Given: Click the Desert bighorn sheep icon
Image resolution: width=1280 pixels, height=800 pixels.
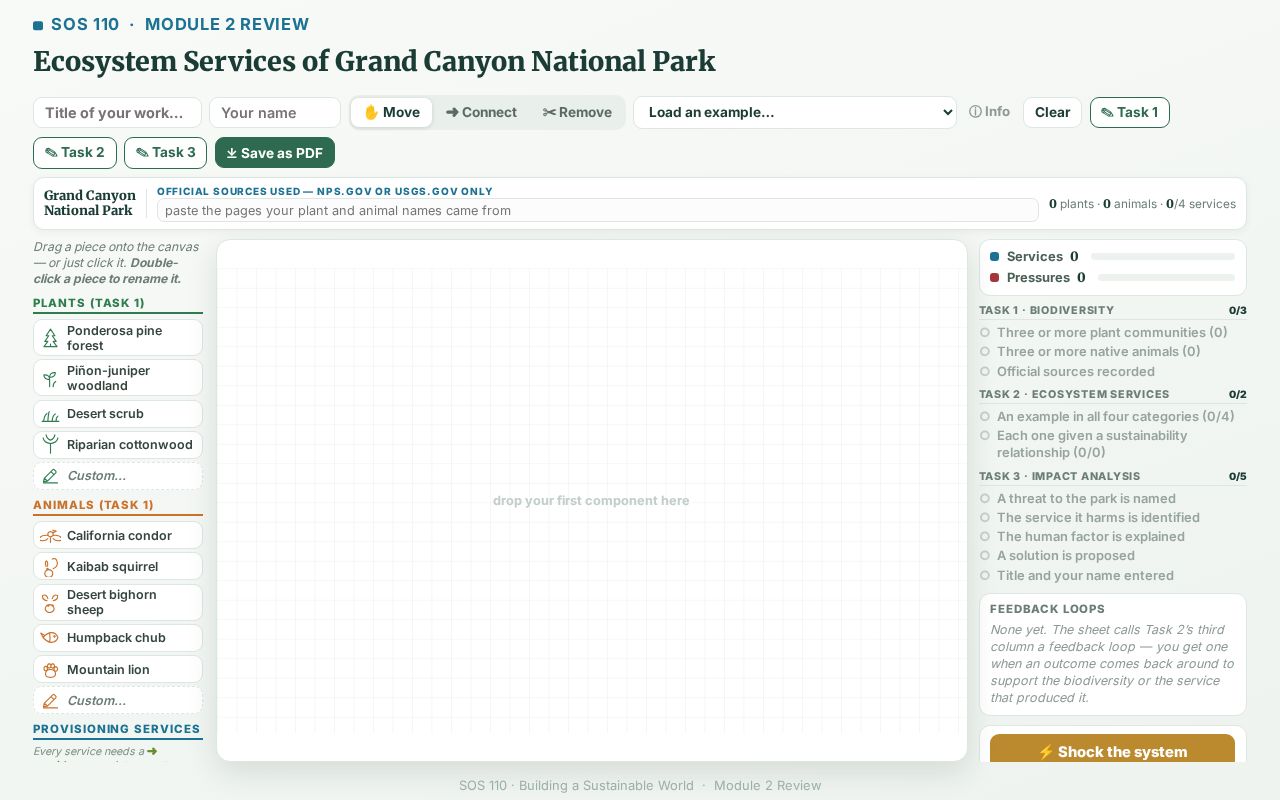Looking at the screenshot, I should pyautogui.click(x=50, y=602).
